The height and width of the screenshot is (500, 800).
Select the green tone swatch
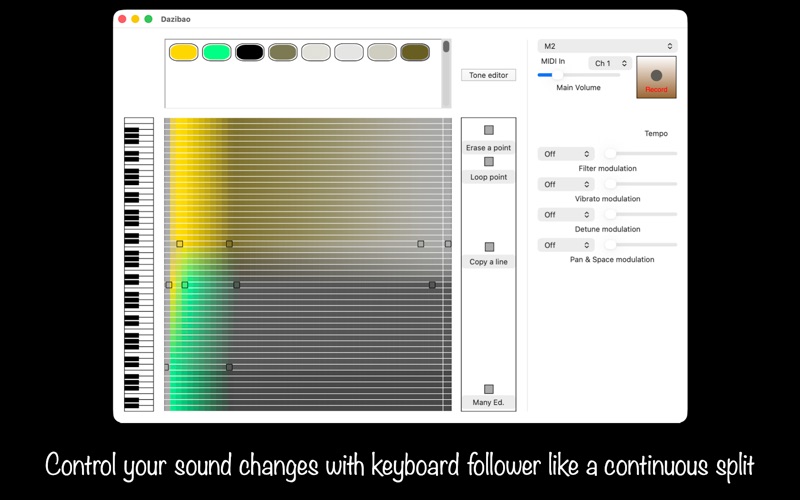pyautogui.click(x=217, y=52)
